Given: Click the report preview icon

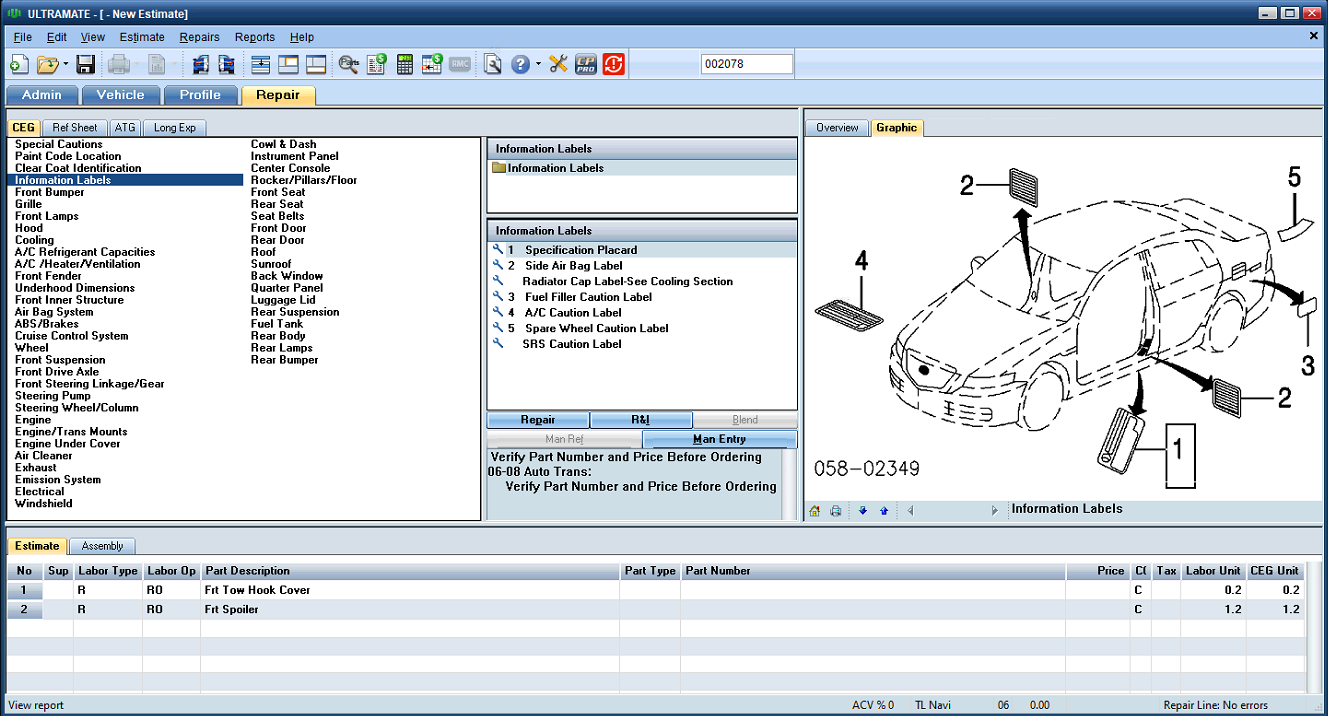Looking at the screenshot, I should point(493,65).
